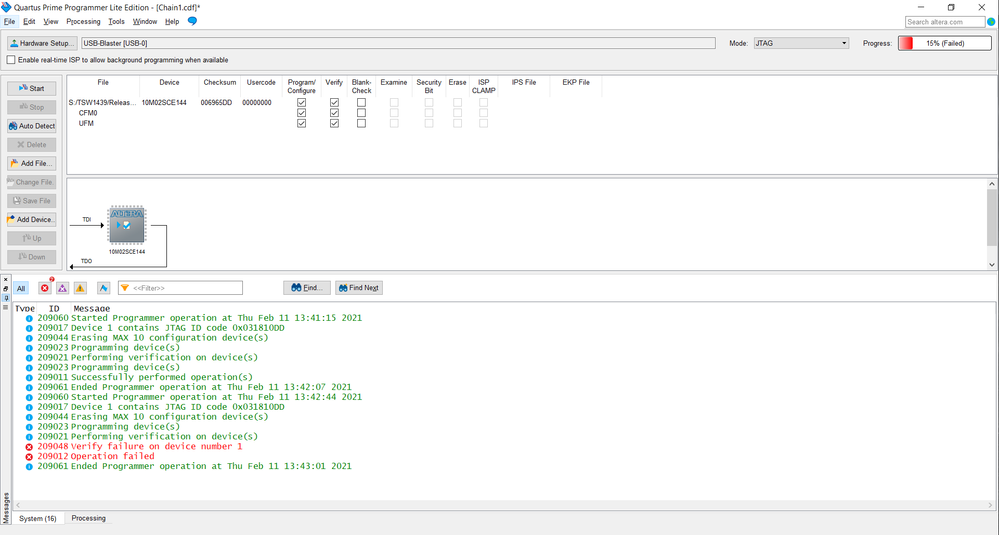The height and width of the screenshot is (535, 999).
Task: Switch to the Processing messages tab
Action: point(88,518)
